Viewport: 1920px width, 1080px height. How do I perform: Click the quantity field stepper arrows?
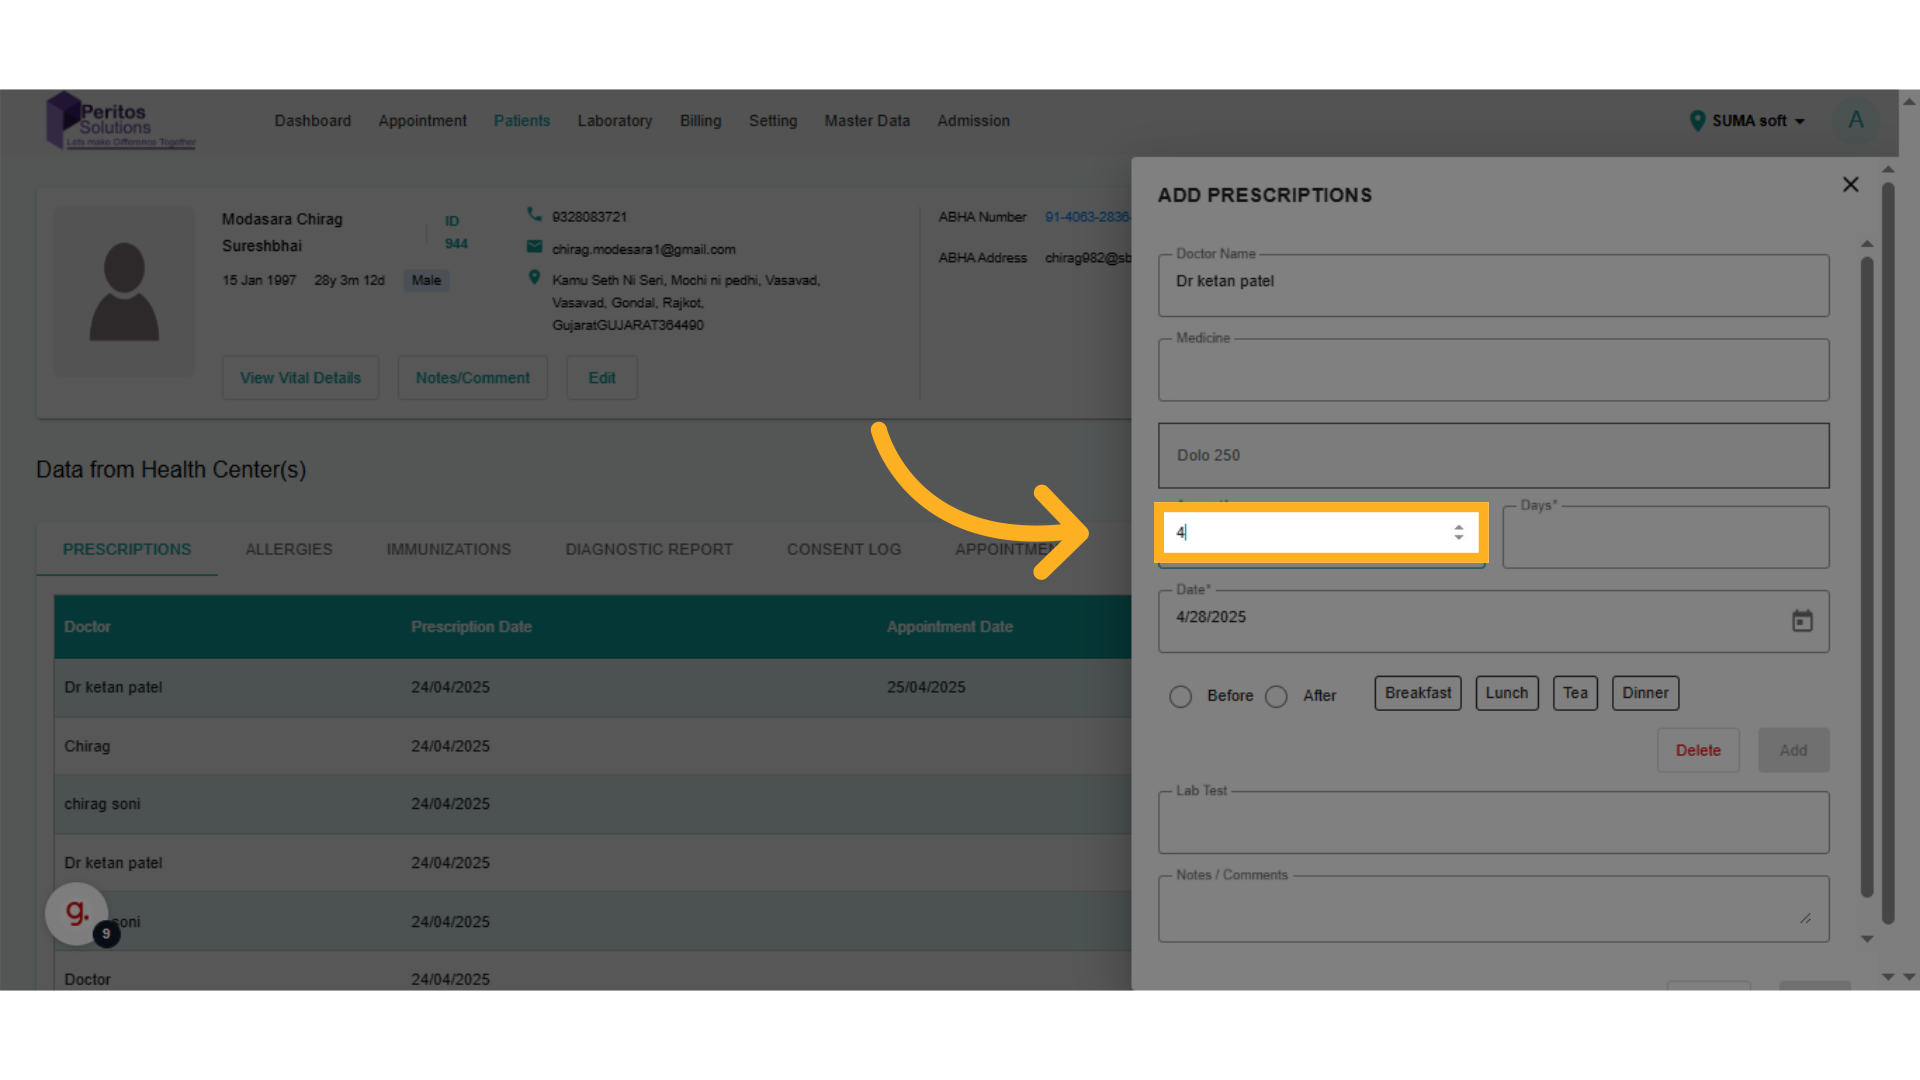[x=1459, y=533]
